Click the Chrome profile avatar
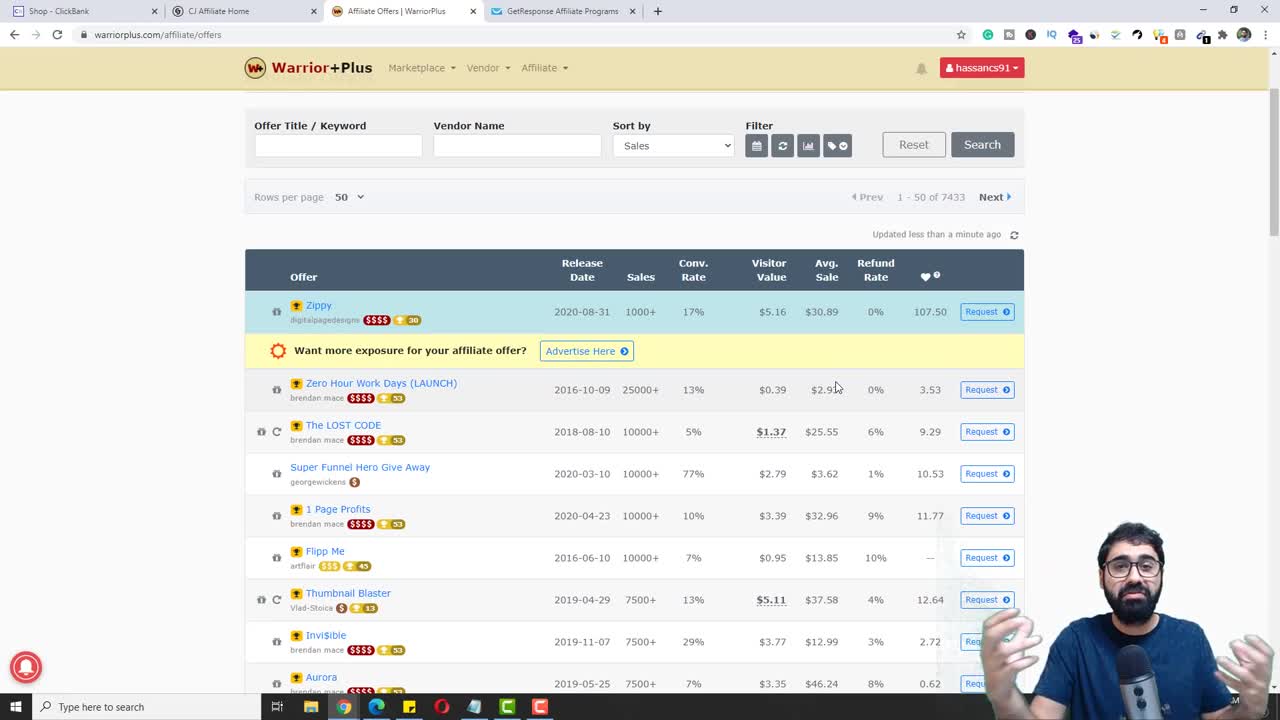Viewport: 1280px width, 720px height. coord(1244,35)
